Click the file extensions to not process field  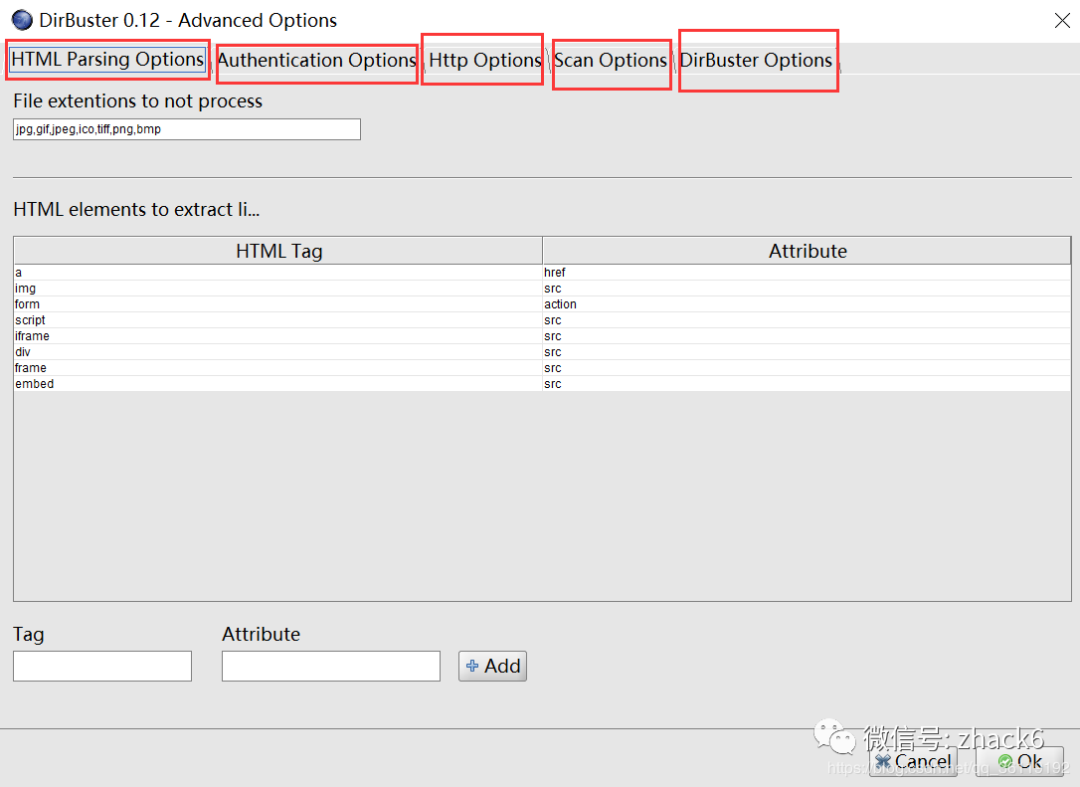click(x=187, y=129)
